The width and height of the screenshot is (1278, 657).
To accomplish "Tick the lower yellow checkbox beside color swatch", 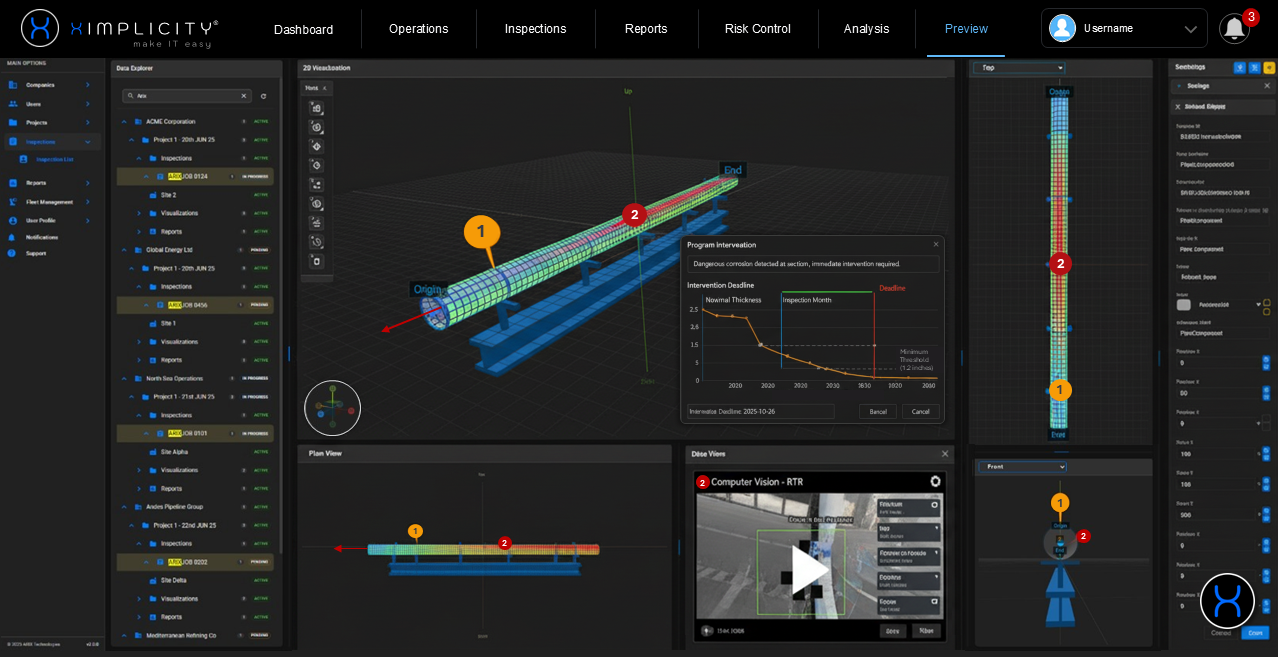I will tap(1267, 310).
